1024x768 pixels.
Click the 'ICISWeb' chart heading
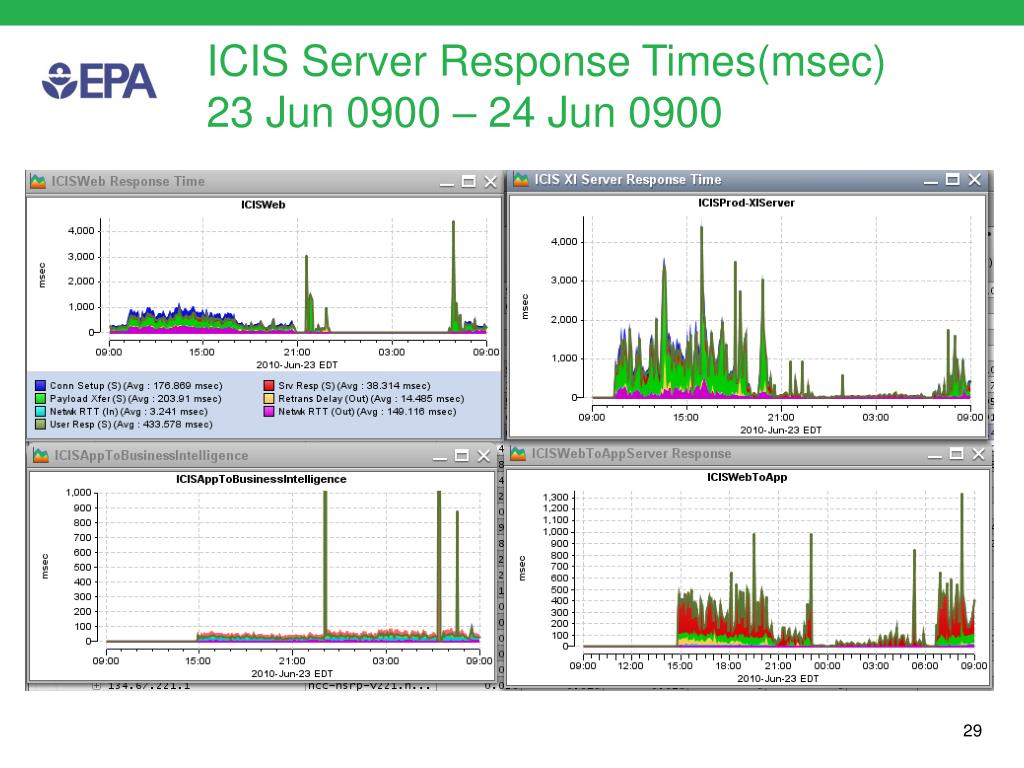tap(263, 205)
